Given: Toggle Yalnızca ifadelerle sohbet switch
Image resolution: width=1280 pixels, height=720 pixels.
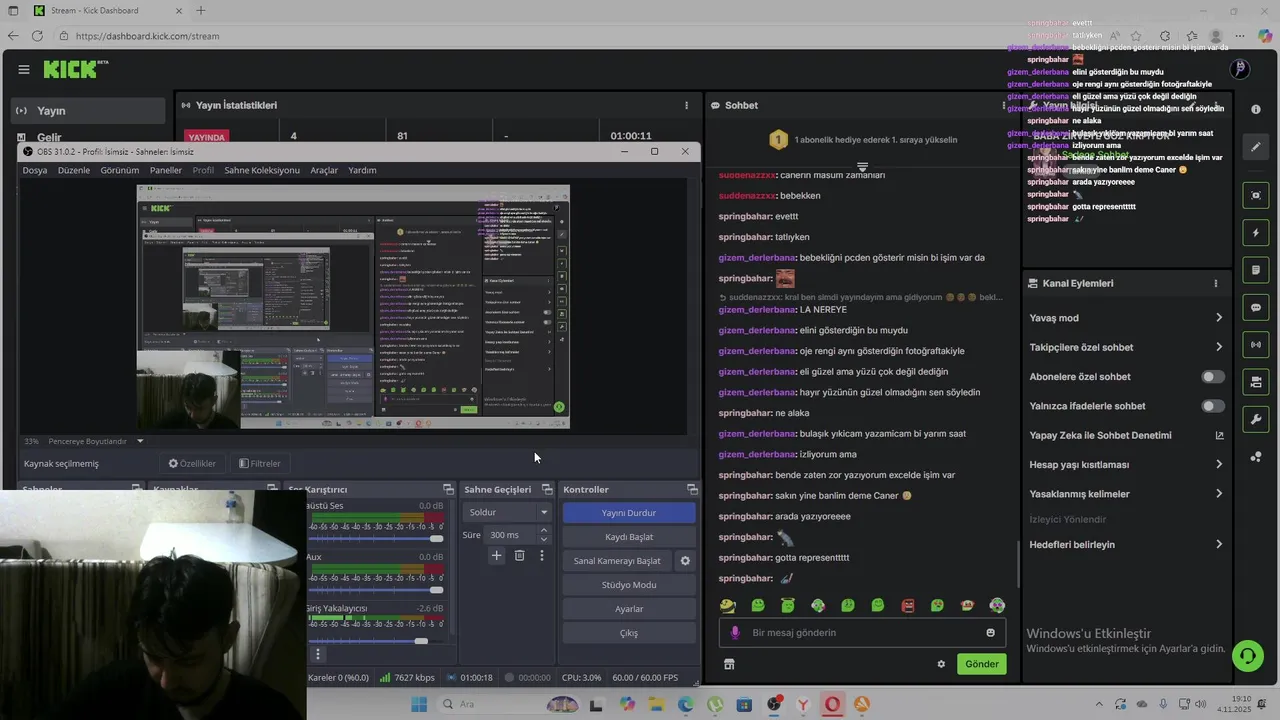Looking at the screenshot, I should (1213, 406).
